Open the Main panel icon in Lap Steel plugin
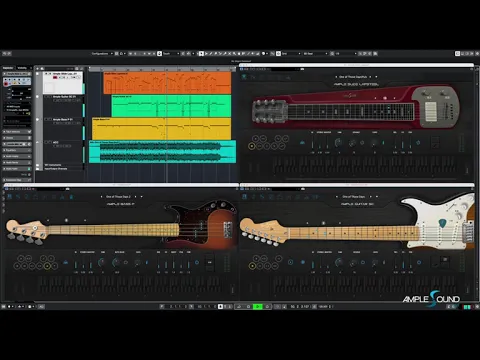Viewport: 480px width, 360px height. click(x=244, y=77)
